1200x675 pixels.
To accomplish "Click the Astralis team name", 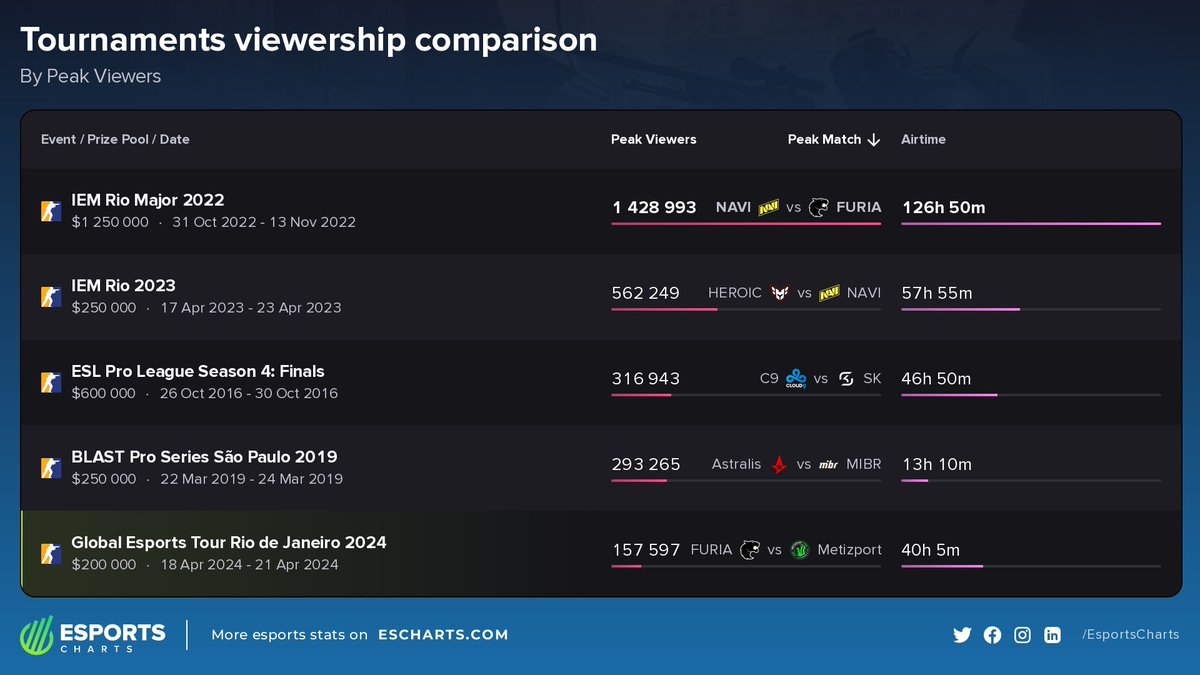I will click(737, 464).
